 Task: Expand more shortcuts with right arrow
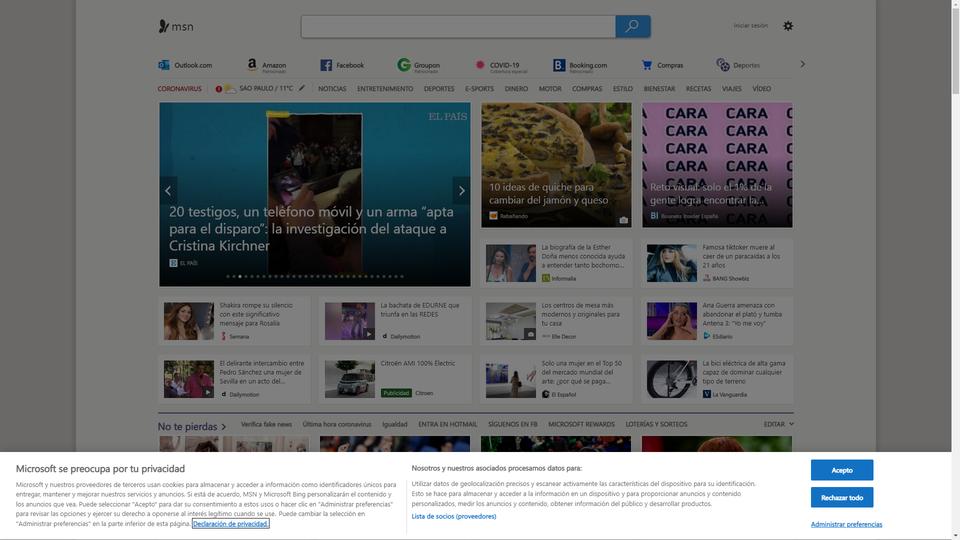pyautogui.click(x=803, y=64)
